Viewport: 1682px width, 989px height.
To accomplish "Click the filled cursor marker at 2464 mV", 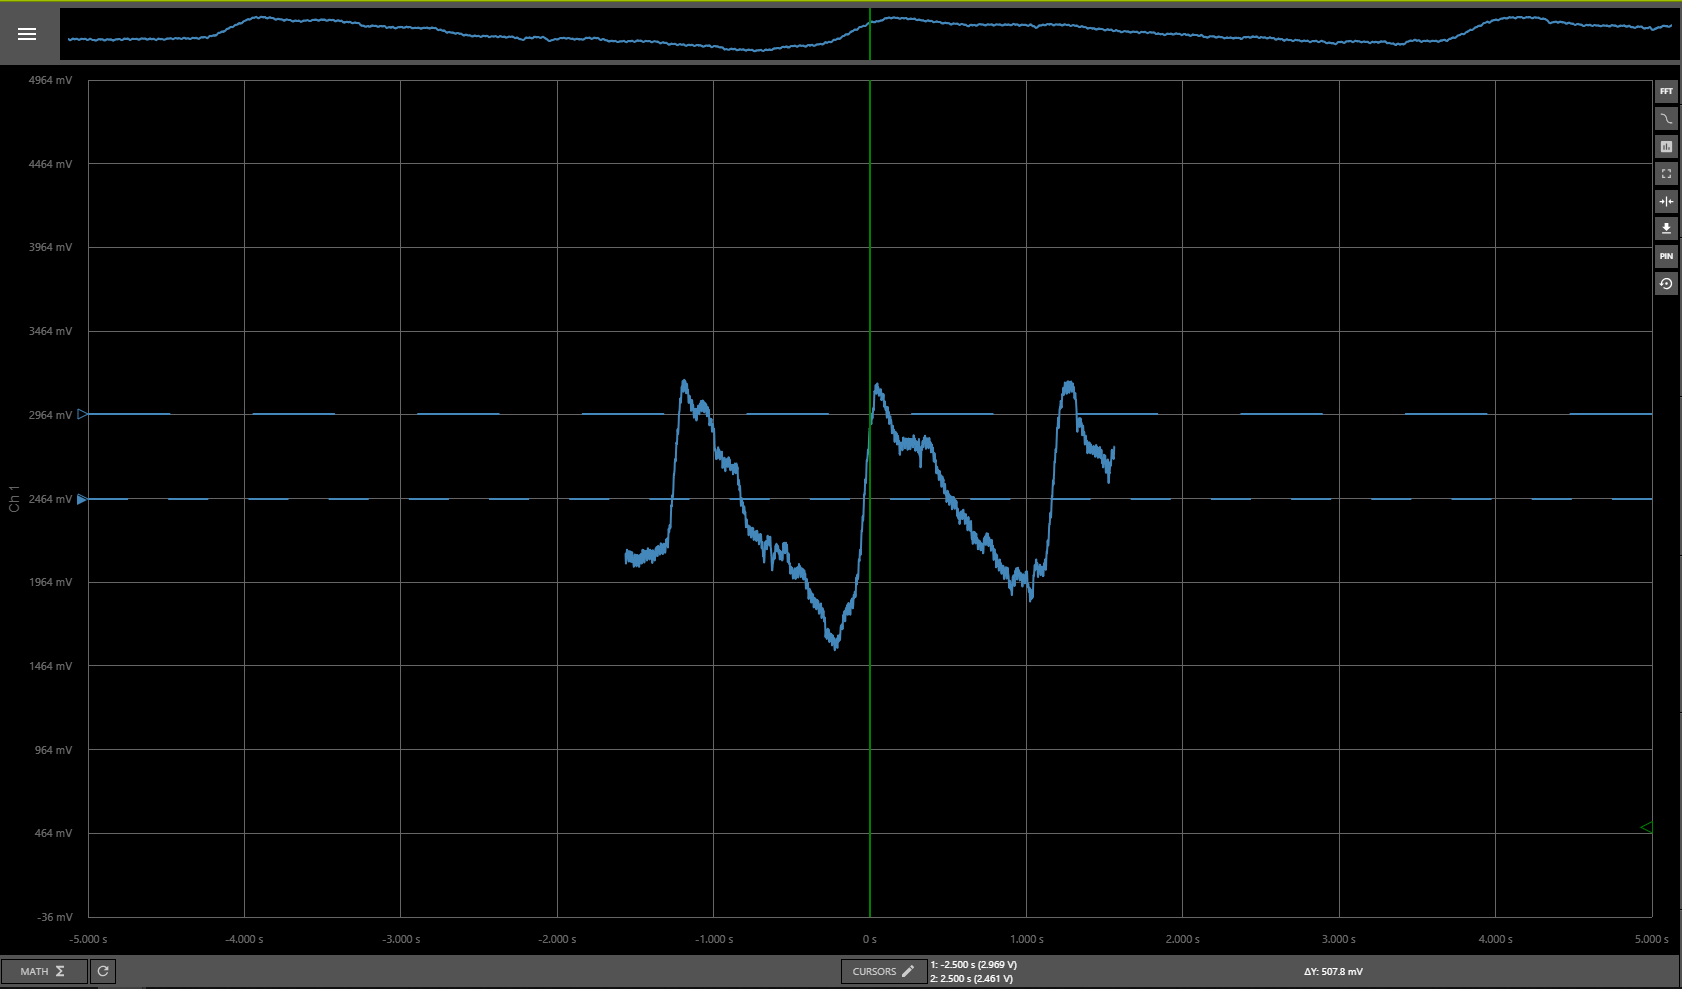I will coord(82,499).
